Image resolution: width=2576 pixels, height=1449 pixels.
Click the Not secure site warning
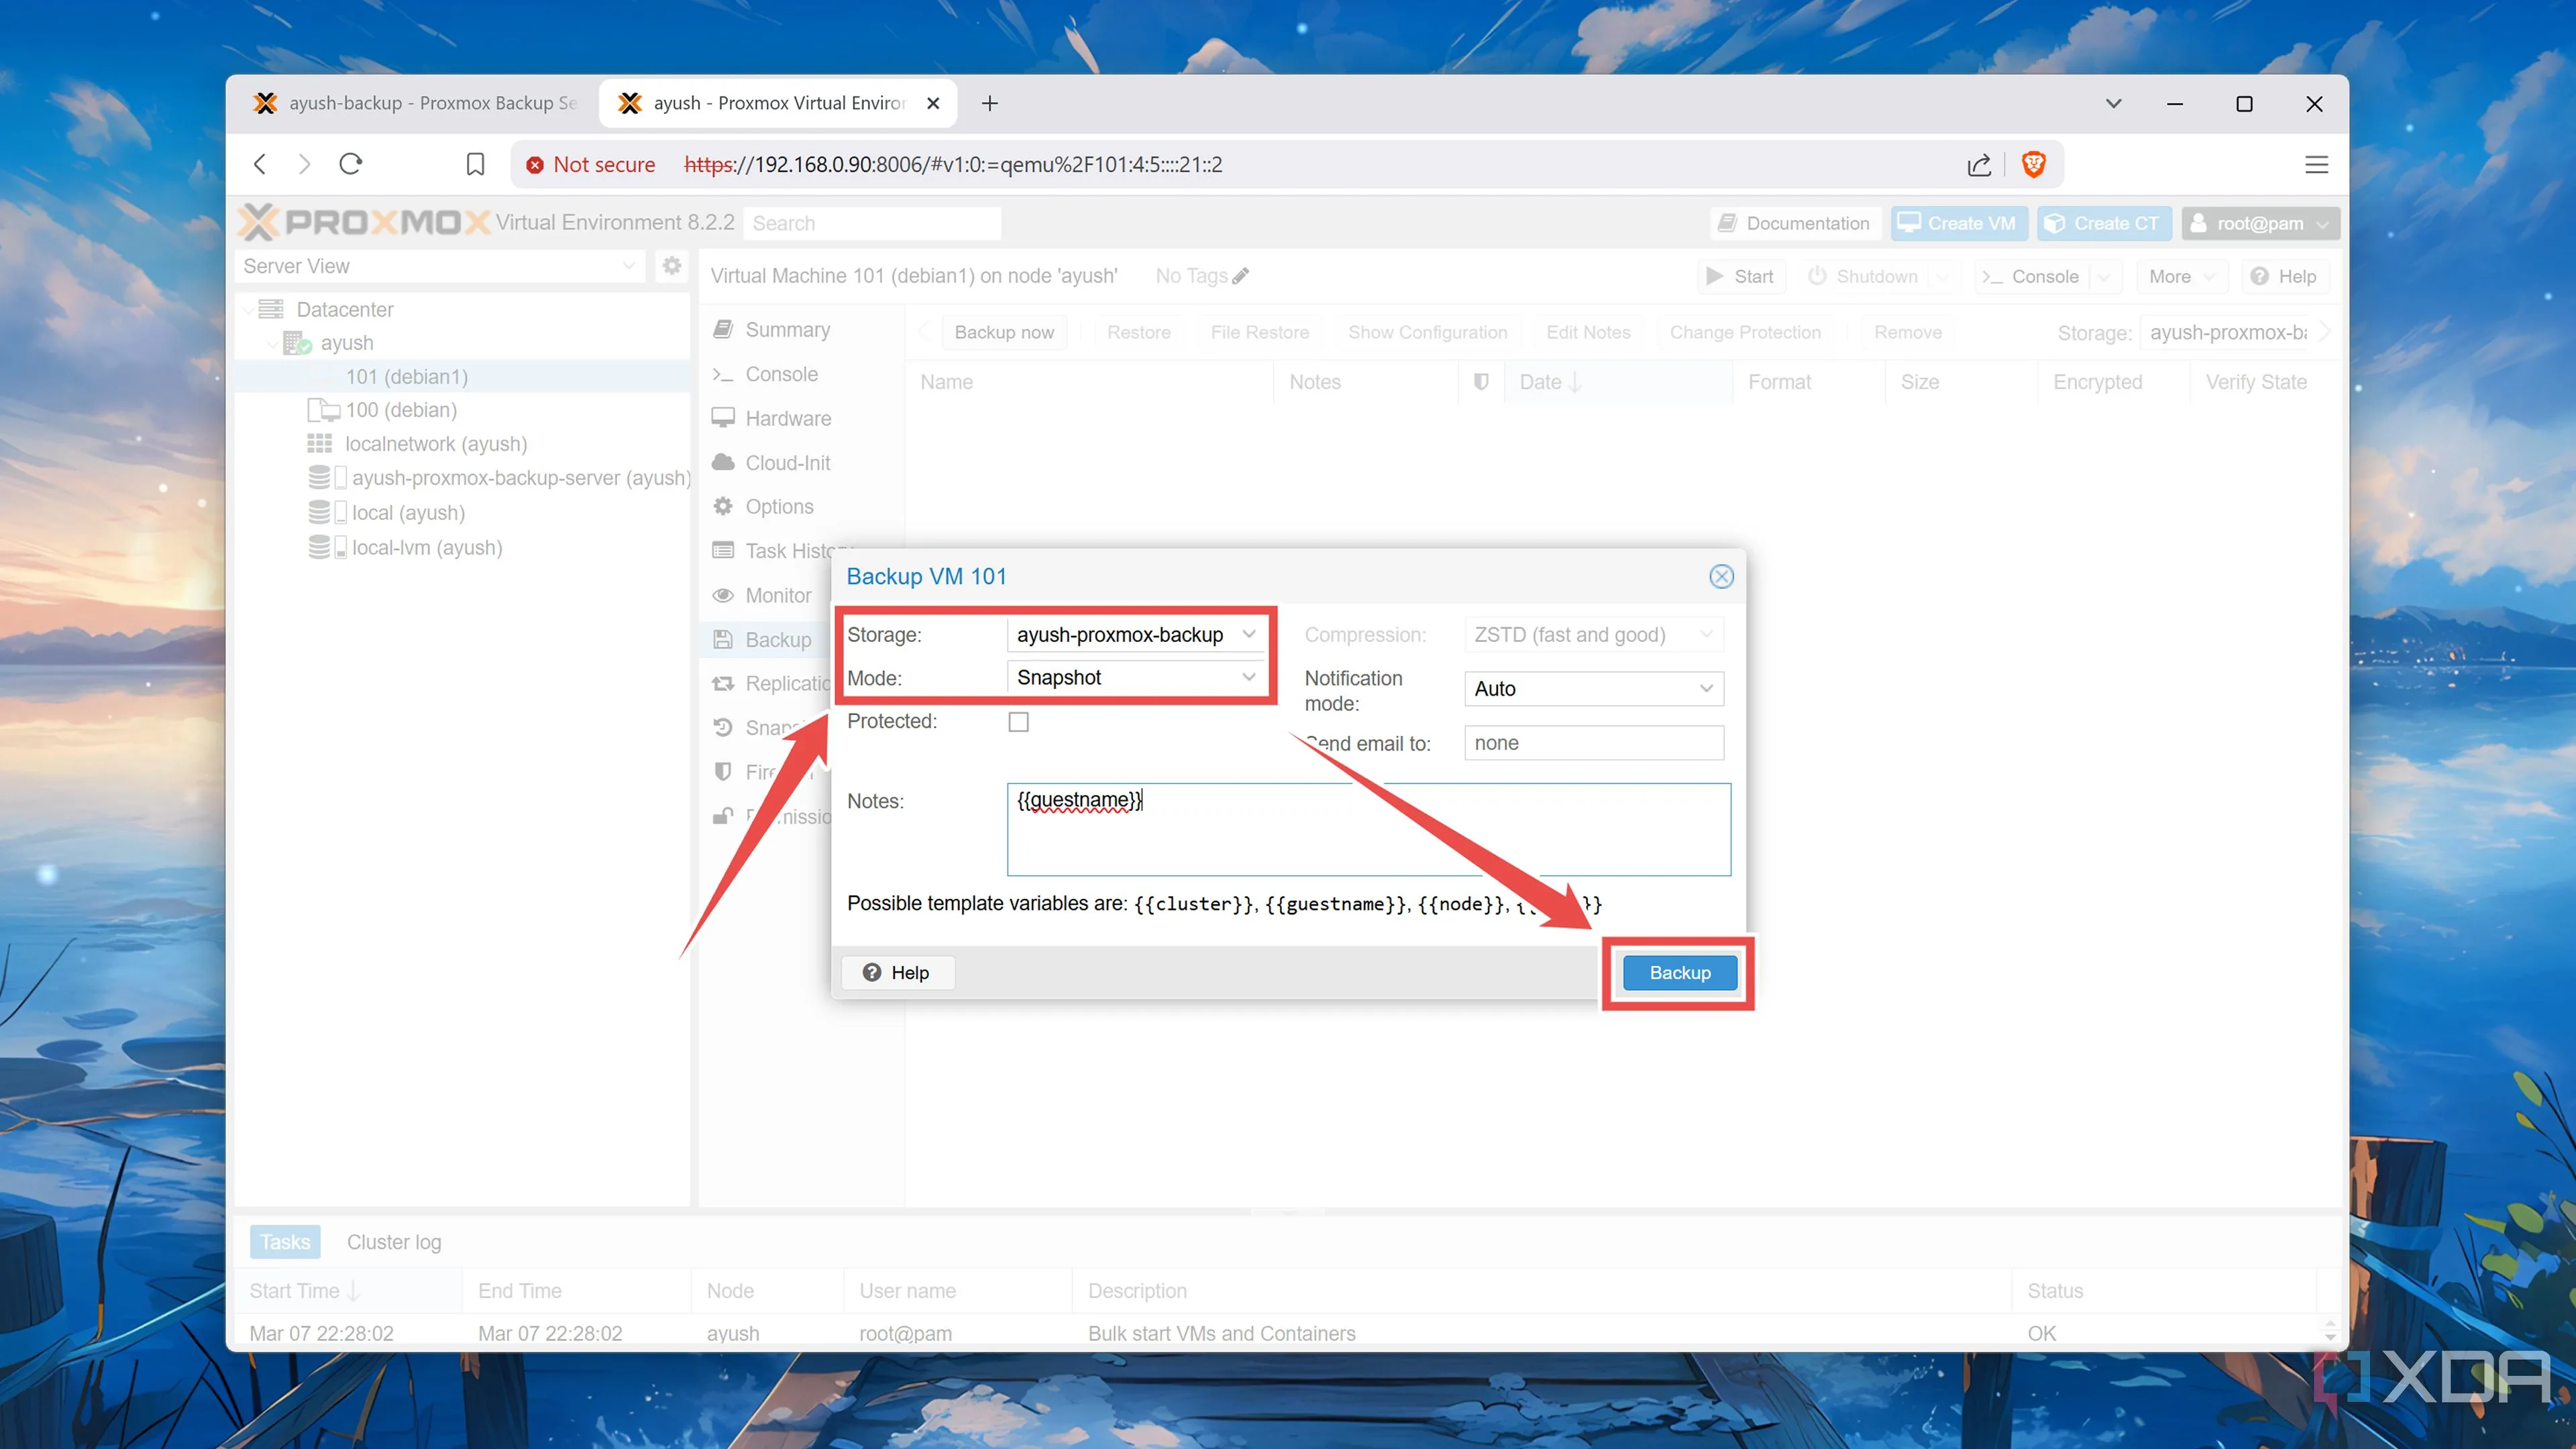[590, 164]
